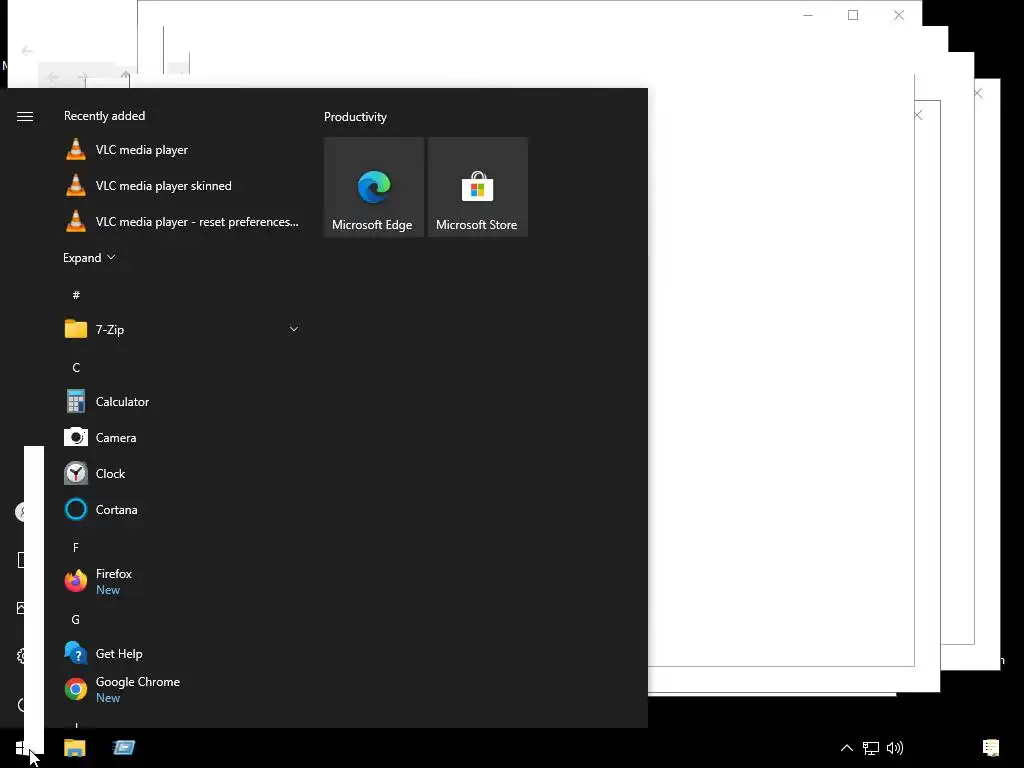1024x768 pixels.
Task: Open Calculator app
Action: pyautogui.click(x=182, y=402)
